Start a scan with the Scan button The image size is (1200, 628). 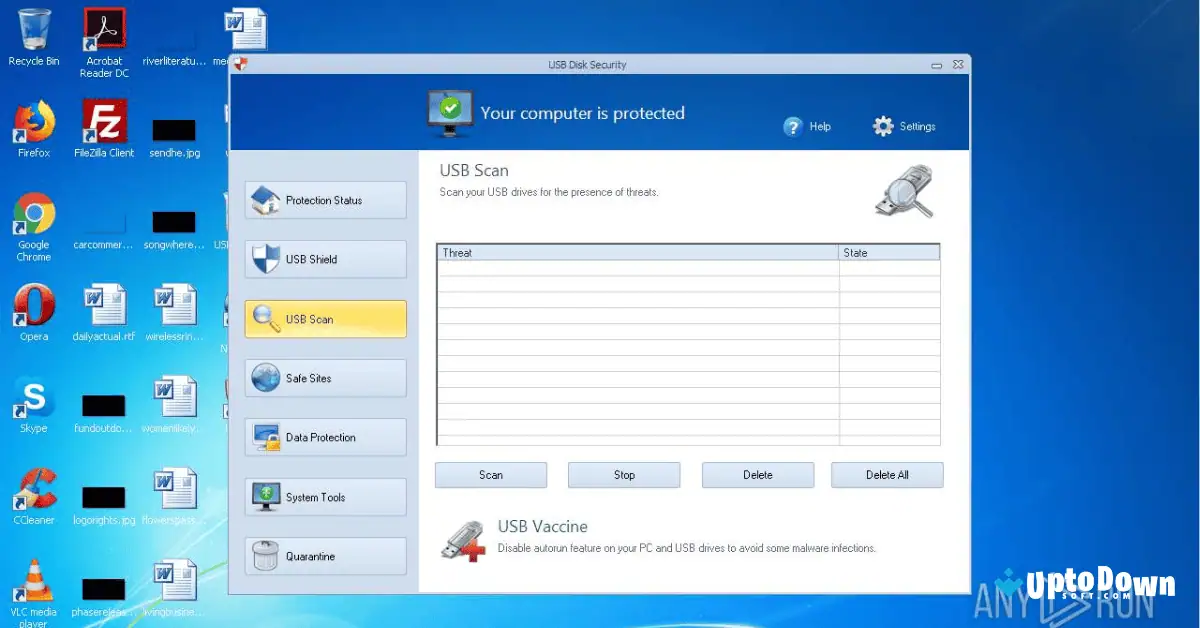pyautogui.click(x=490, y=475)
